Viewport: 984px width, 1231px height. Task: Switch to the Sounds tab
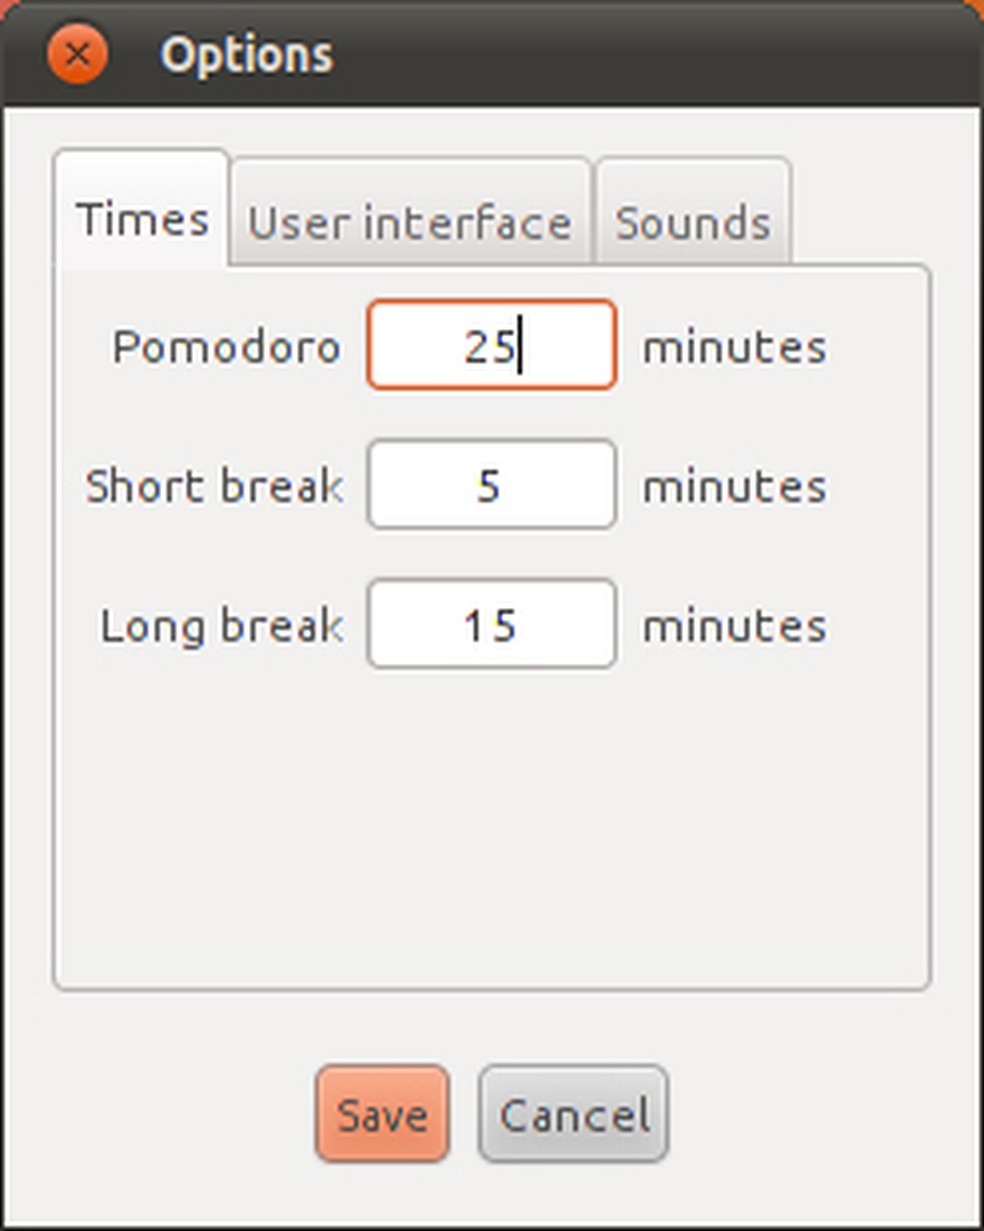pos(693,222)
